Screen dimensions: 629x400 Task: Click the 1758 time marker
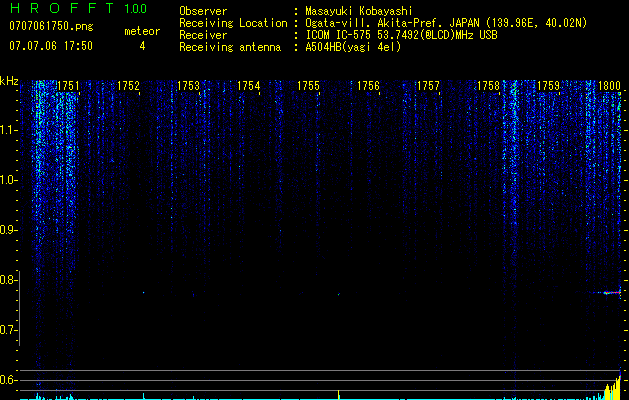click(x=489, y=86)
